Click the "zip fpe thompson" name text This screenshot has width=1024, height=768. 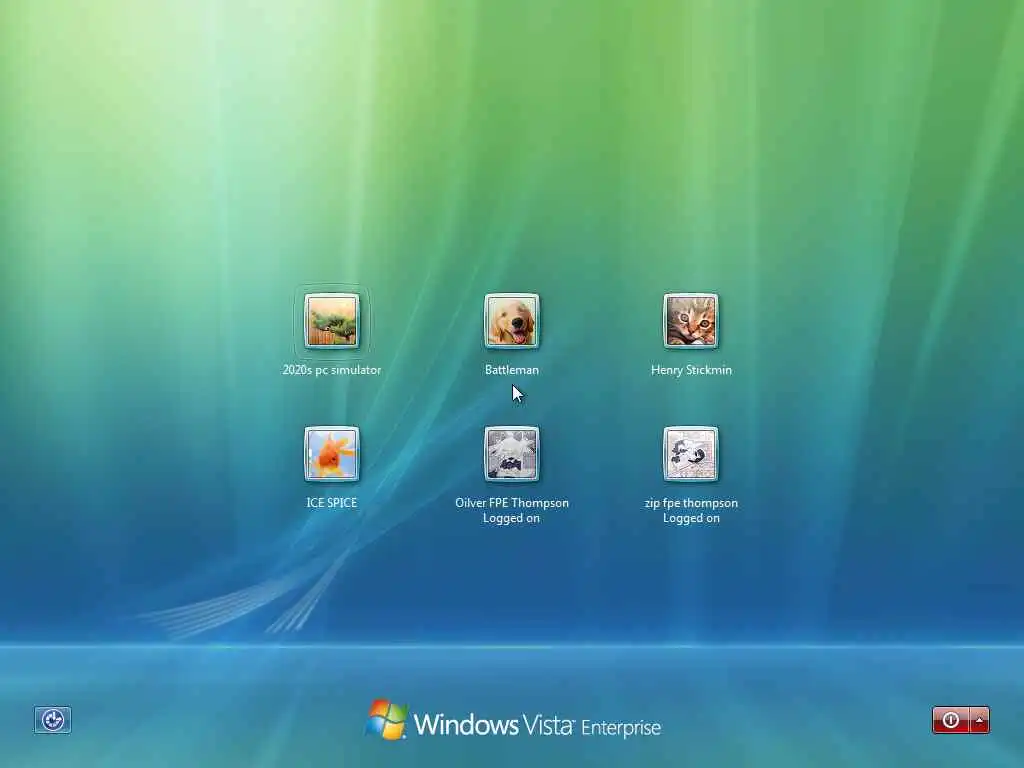coord(691,503)
